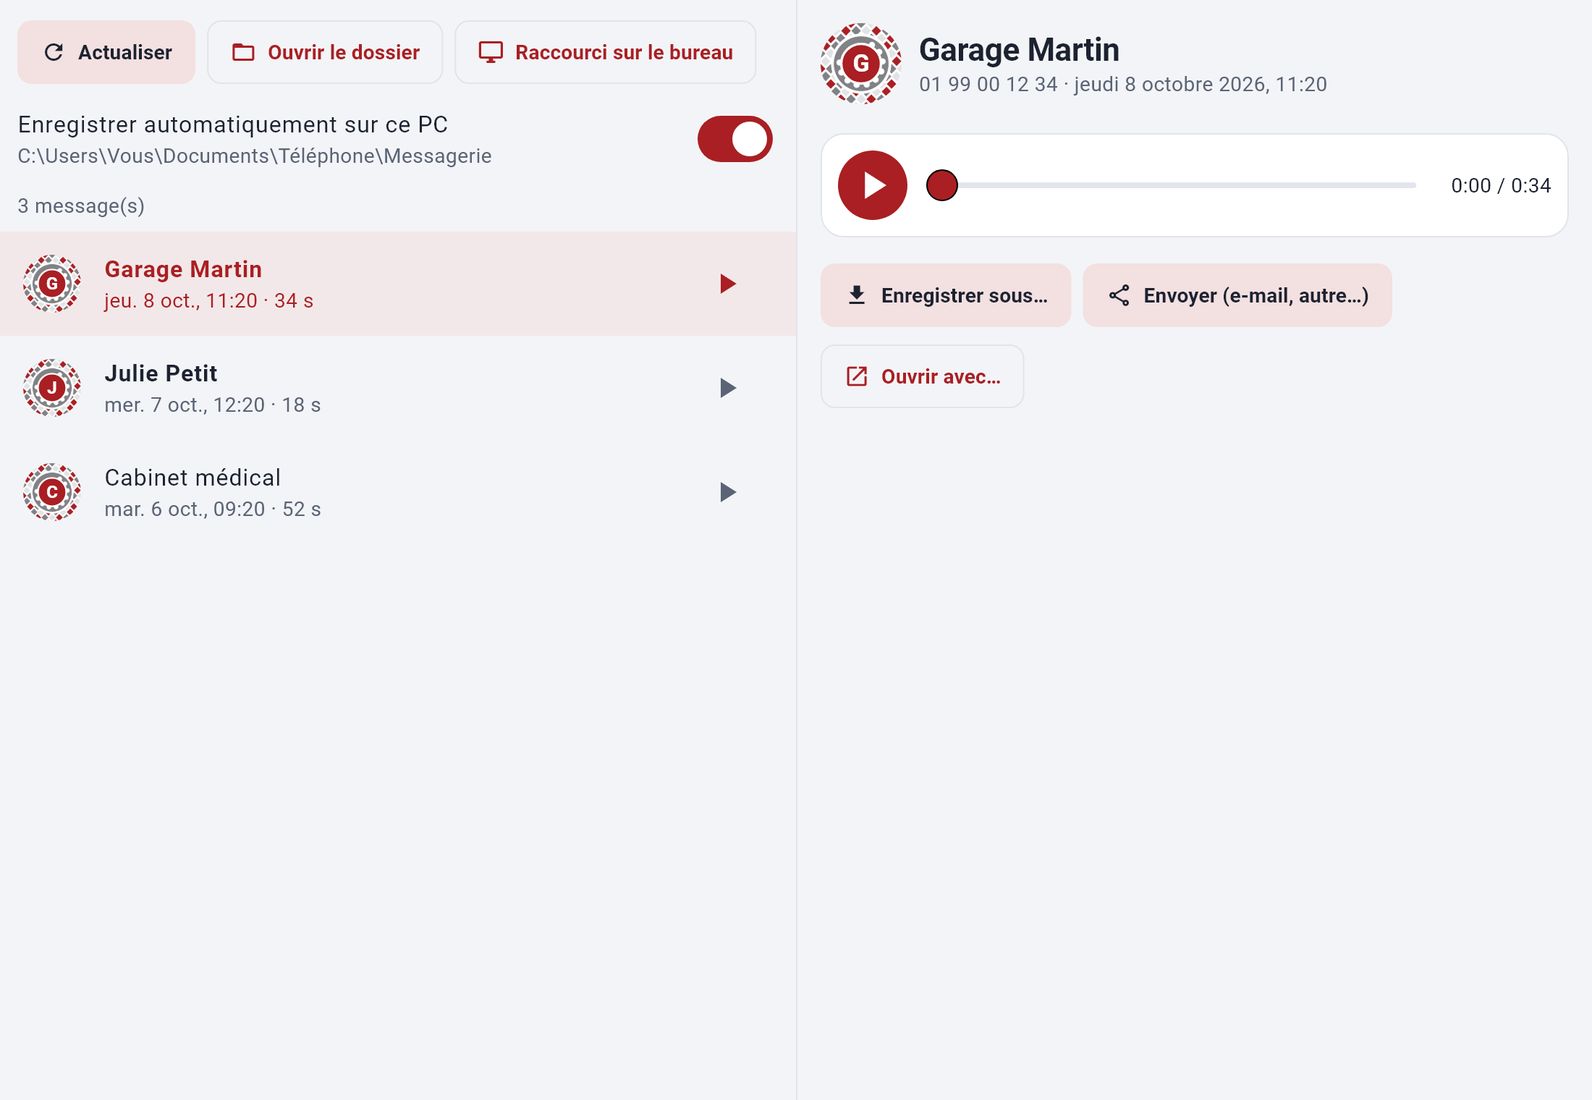The image size is (1592, 1100).
Task: Click Enregistrer automatiquement sur ce PC label
Action: click(233, 125)
